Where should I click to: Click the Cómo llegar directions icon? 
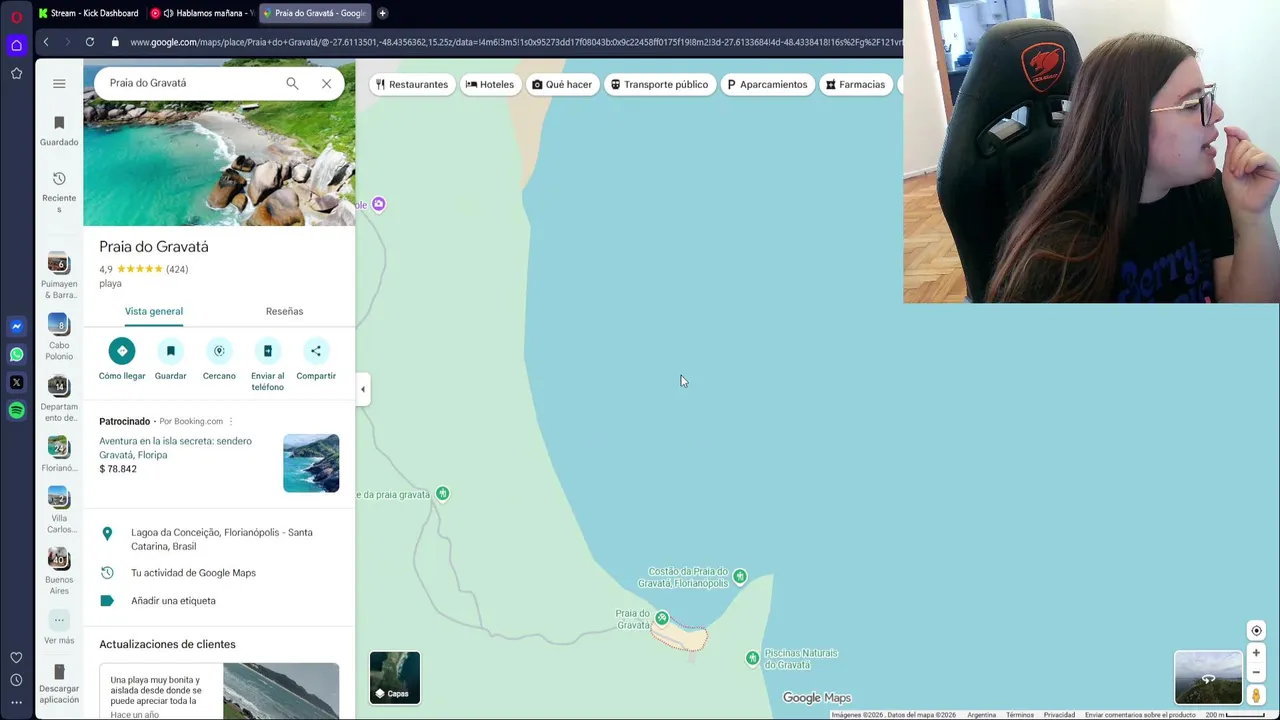point(122,351)
